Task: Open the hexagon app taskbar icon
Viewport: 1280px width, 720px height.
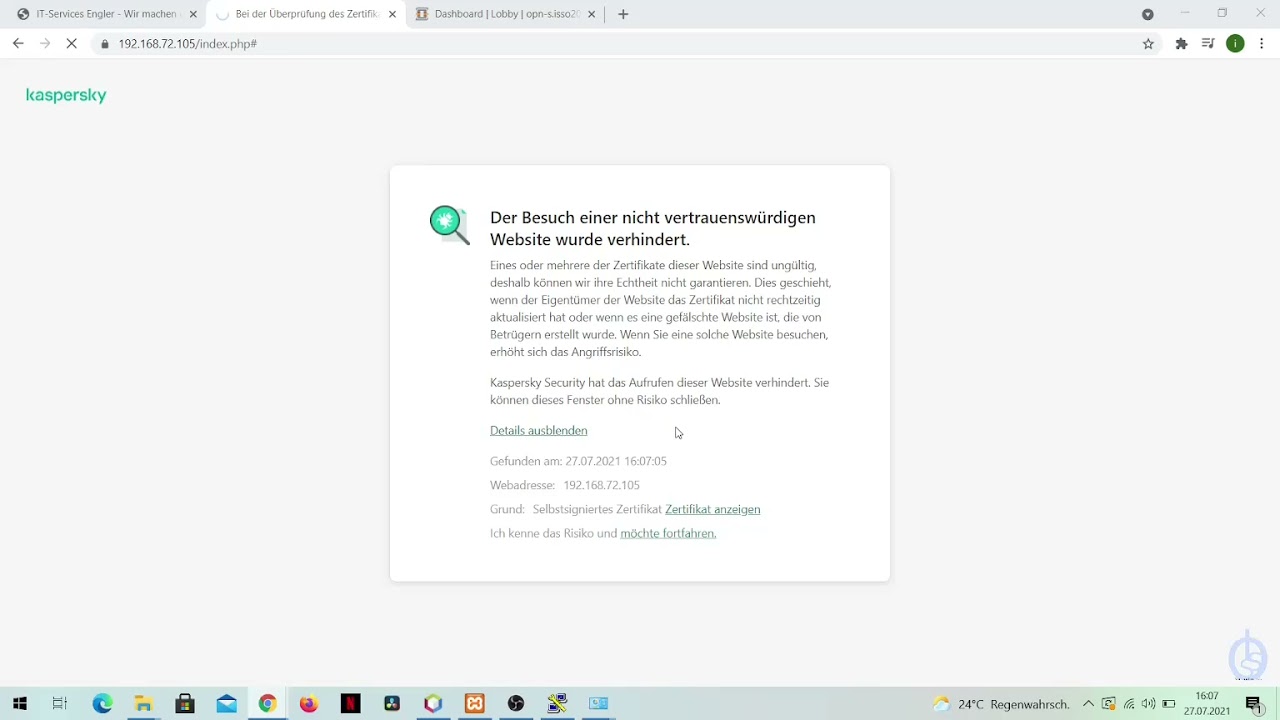Action: point(433,704)
